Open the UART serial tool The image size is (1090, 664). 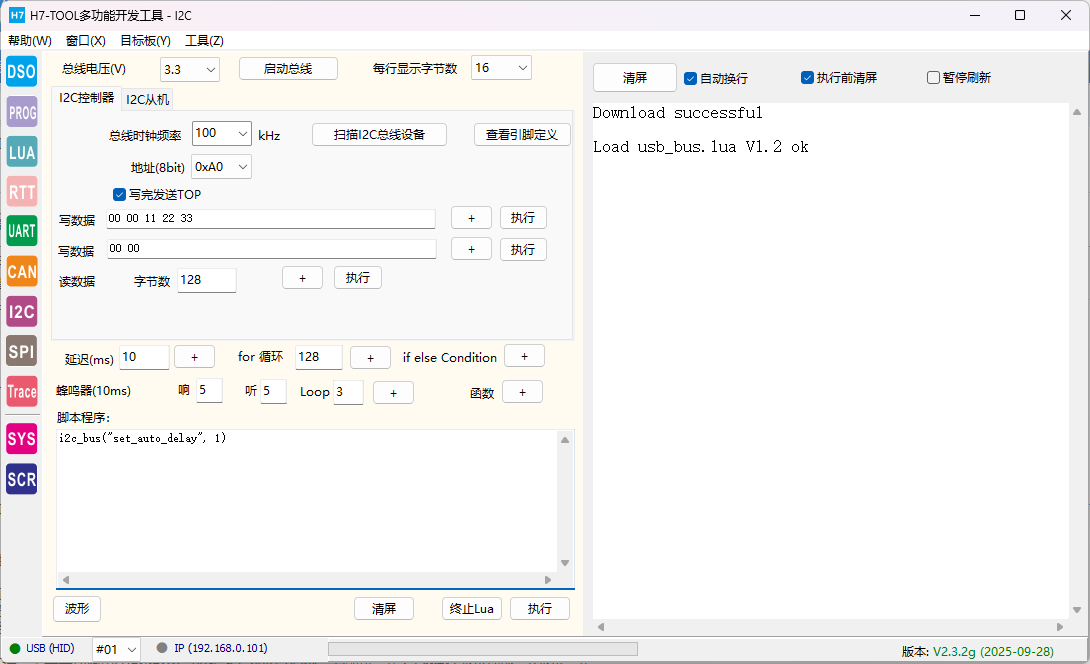pyautogui.click(x=21, y=231)
